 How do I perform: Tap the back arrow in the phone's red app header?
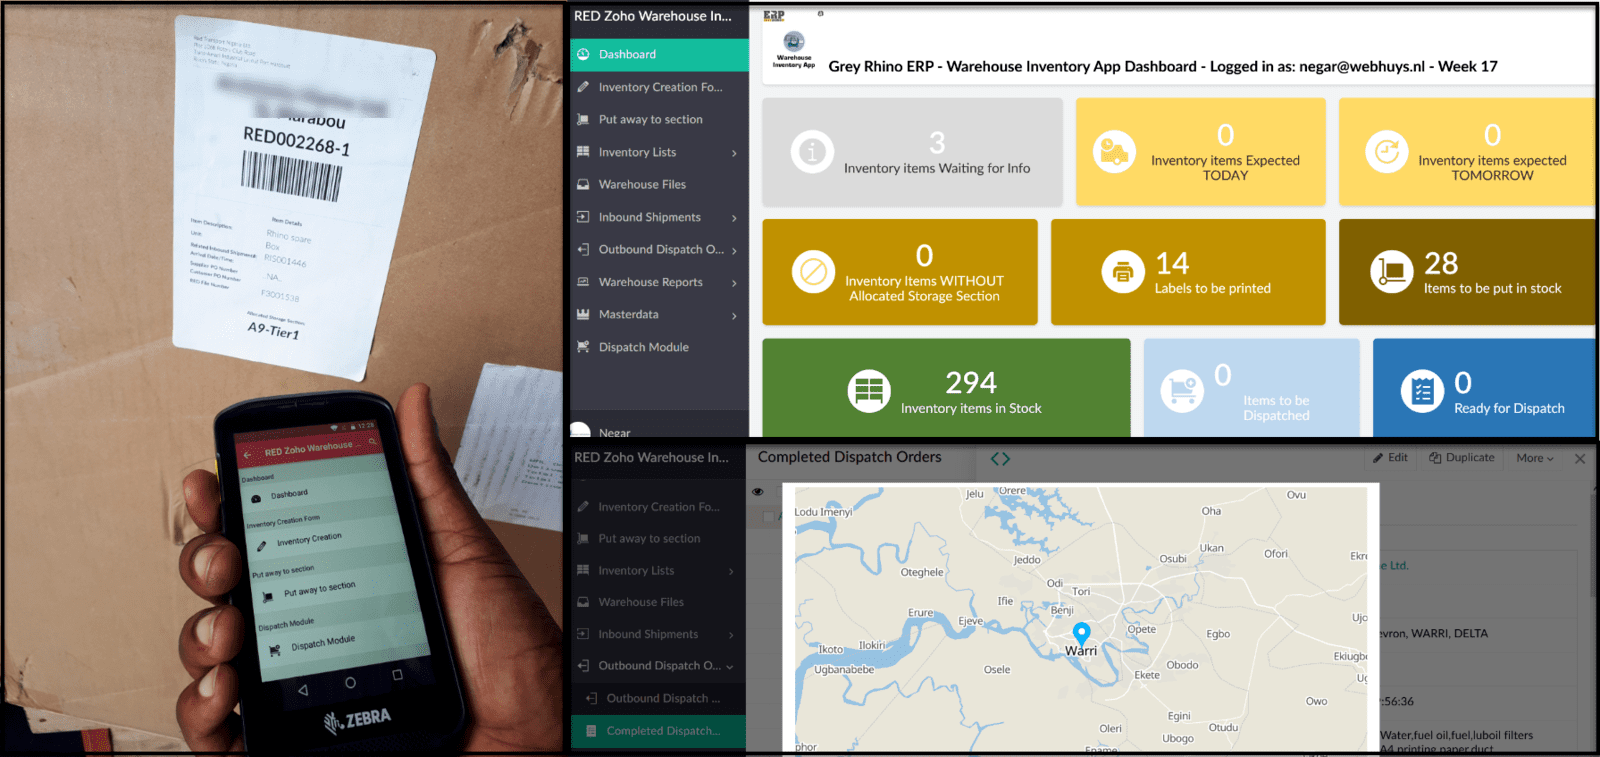tap(247, 455)
